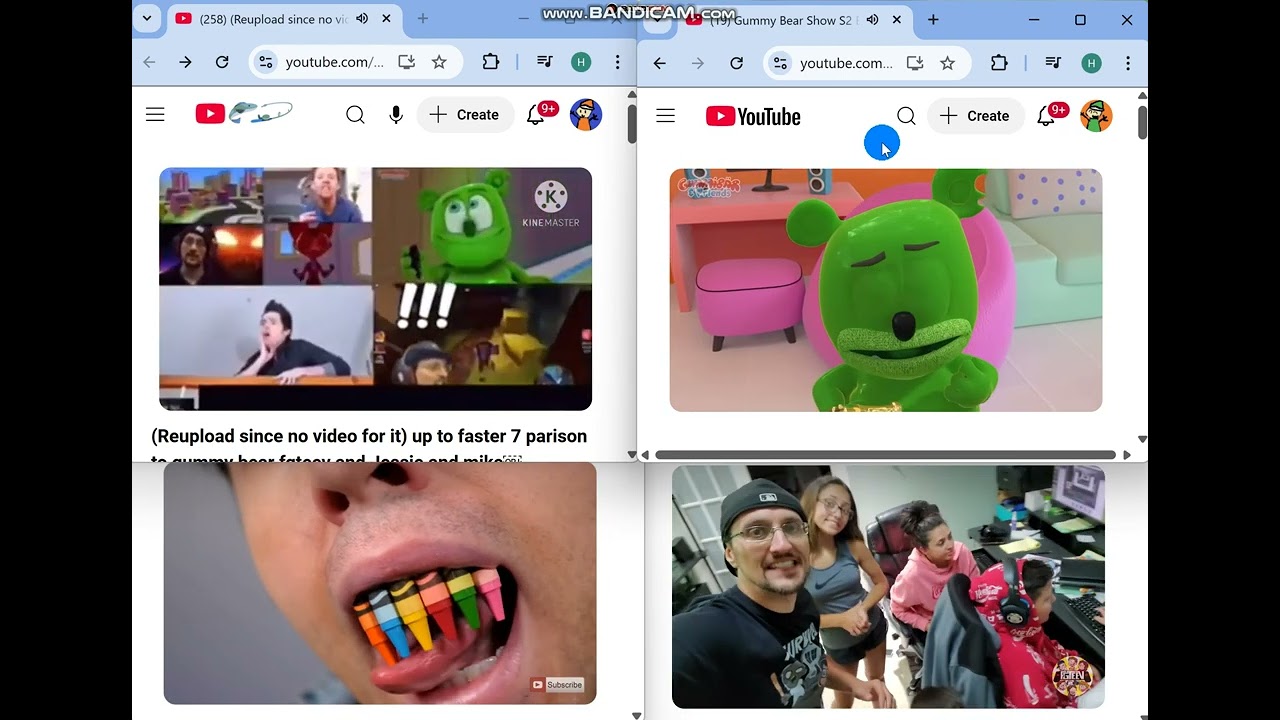The width and height of the screenshot is (1280, 720).
Task: Click install app icon in left address bar
Action: point(406,62)
